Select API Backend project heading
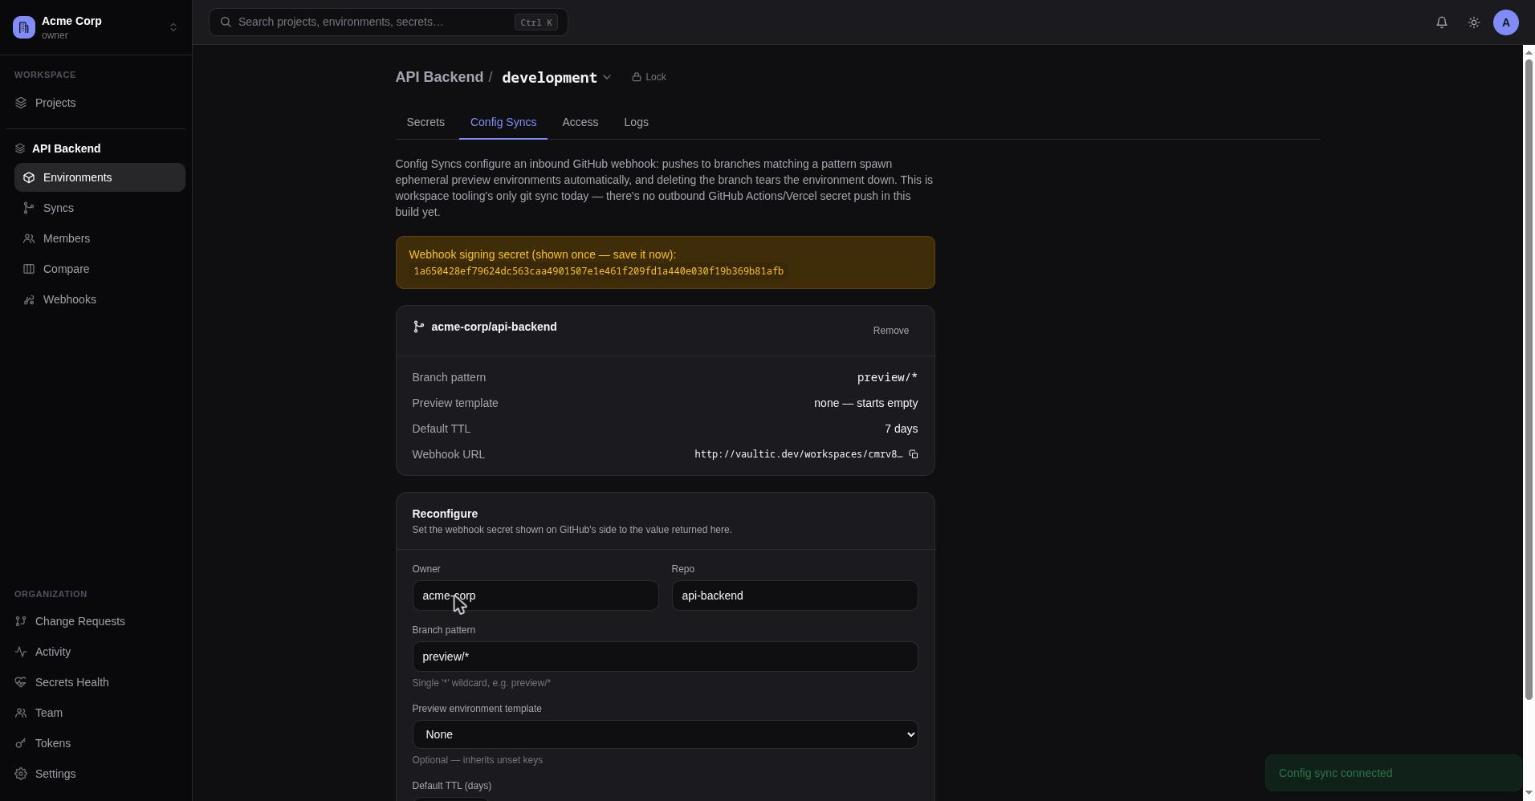The height and width of the screenshot is (801, 1535). point(66,148)
